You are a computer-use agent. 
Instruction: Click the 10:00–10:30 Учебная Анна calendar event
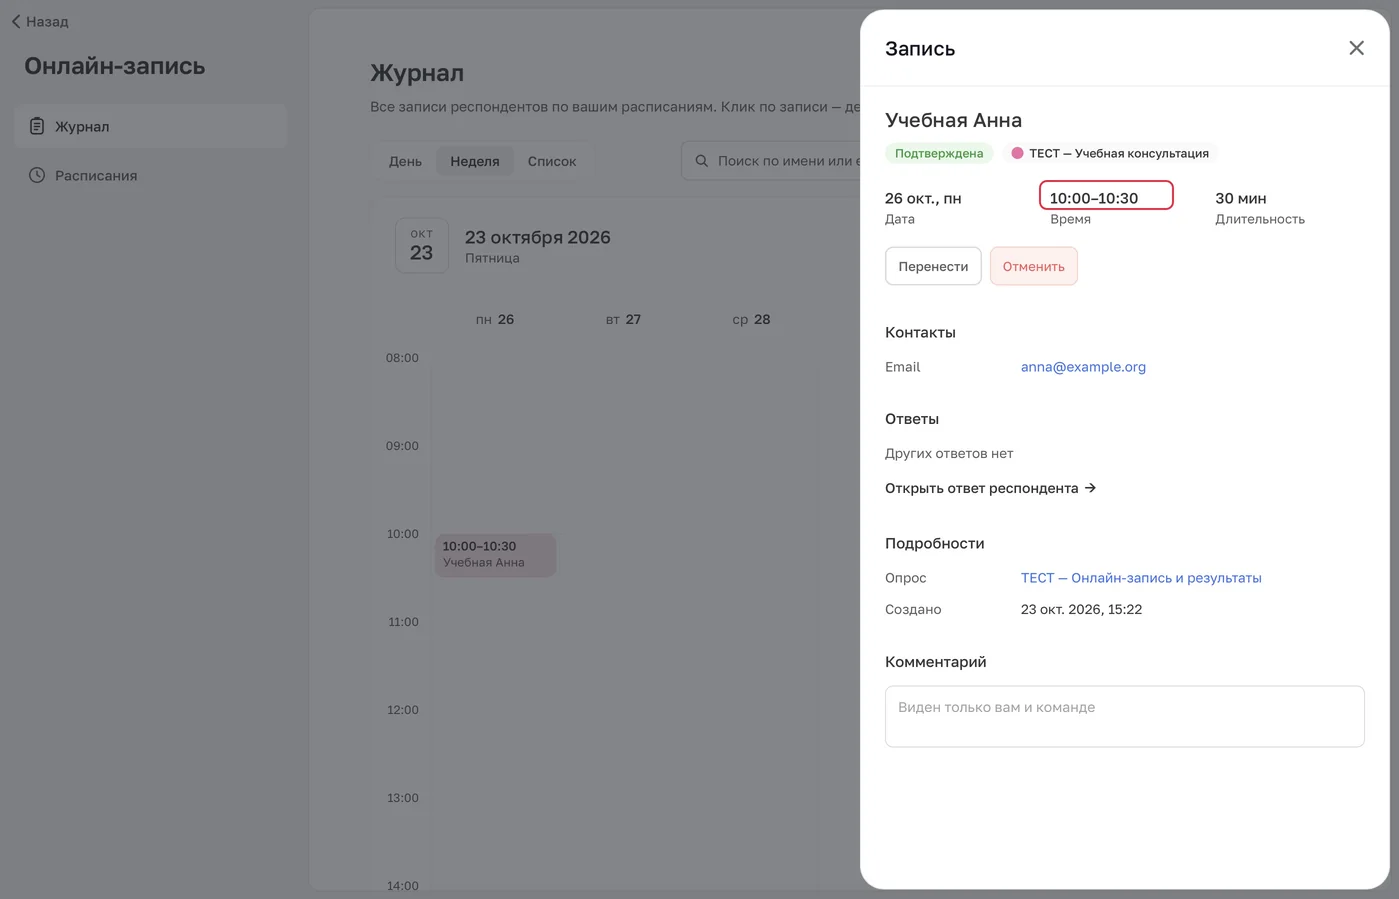(x=495, y=555)
